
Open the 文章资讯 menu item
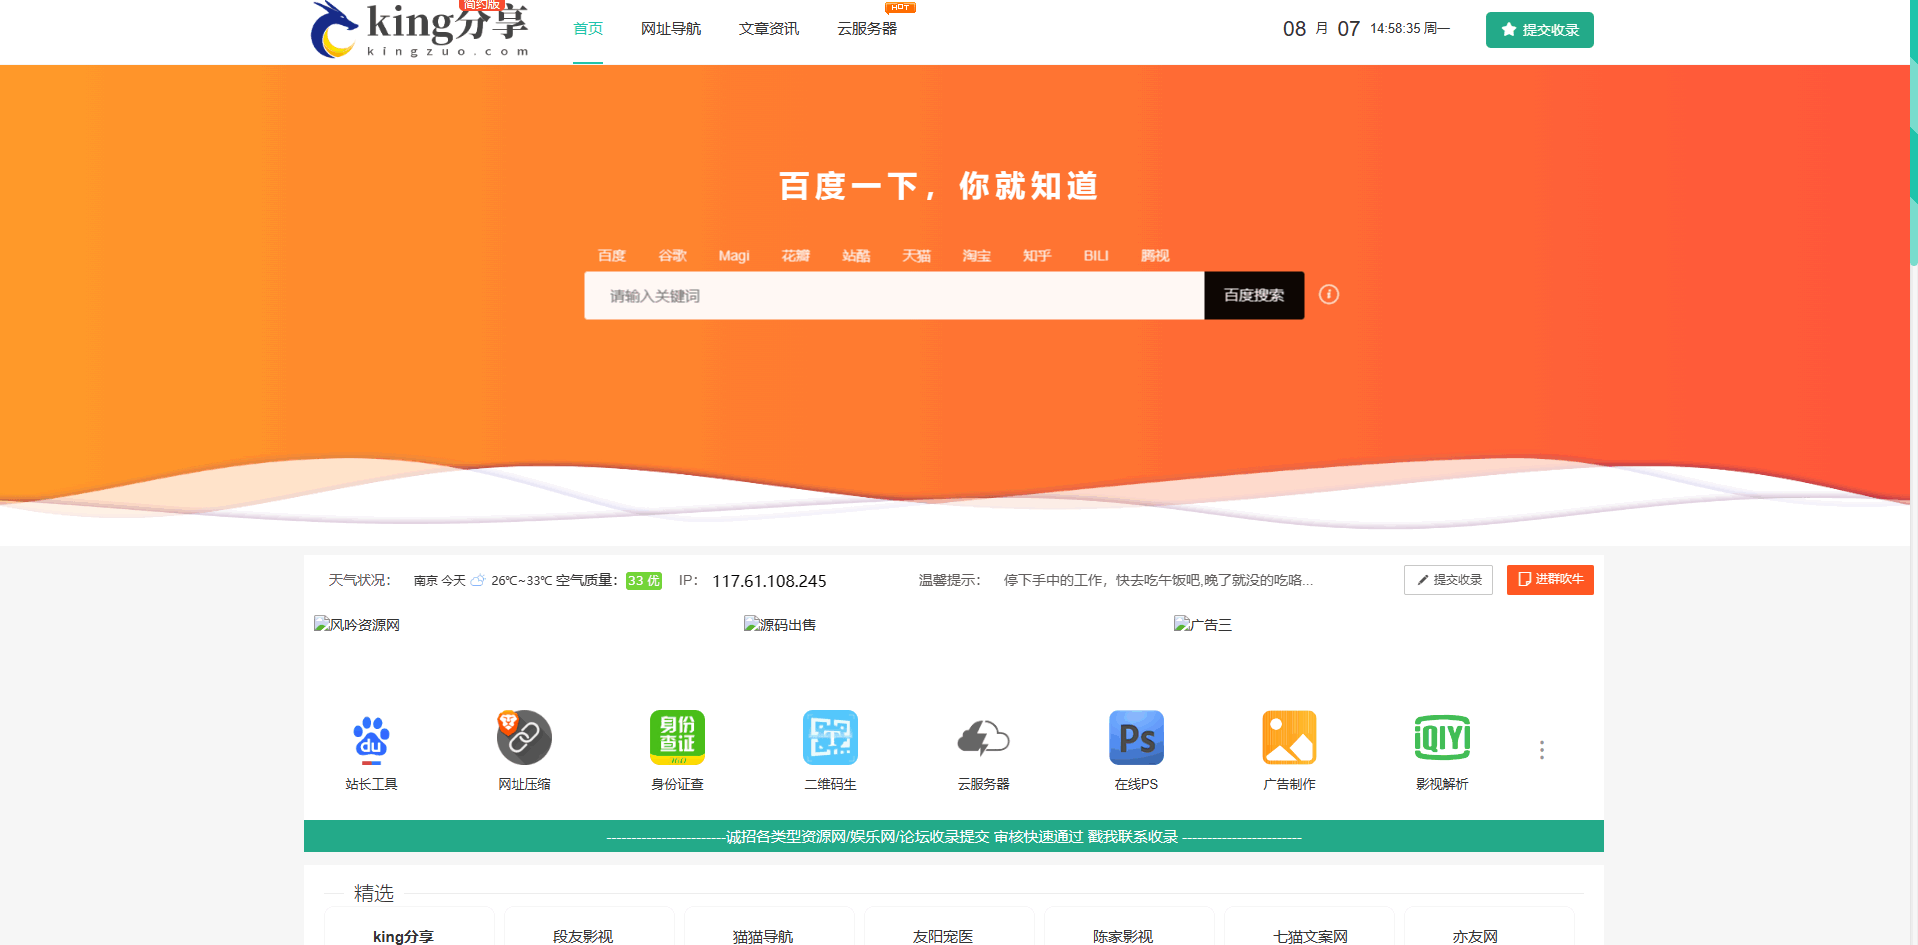tap(769, 29)
